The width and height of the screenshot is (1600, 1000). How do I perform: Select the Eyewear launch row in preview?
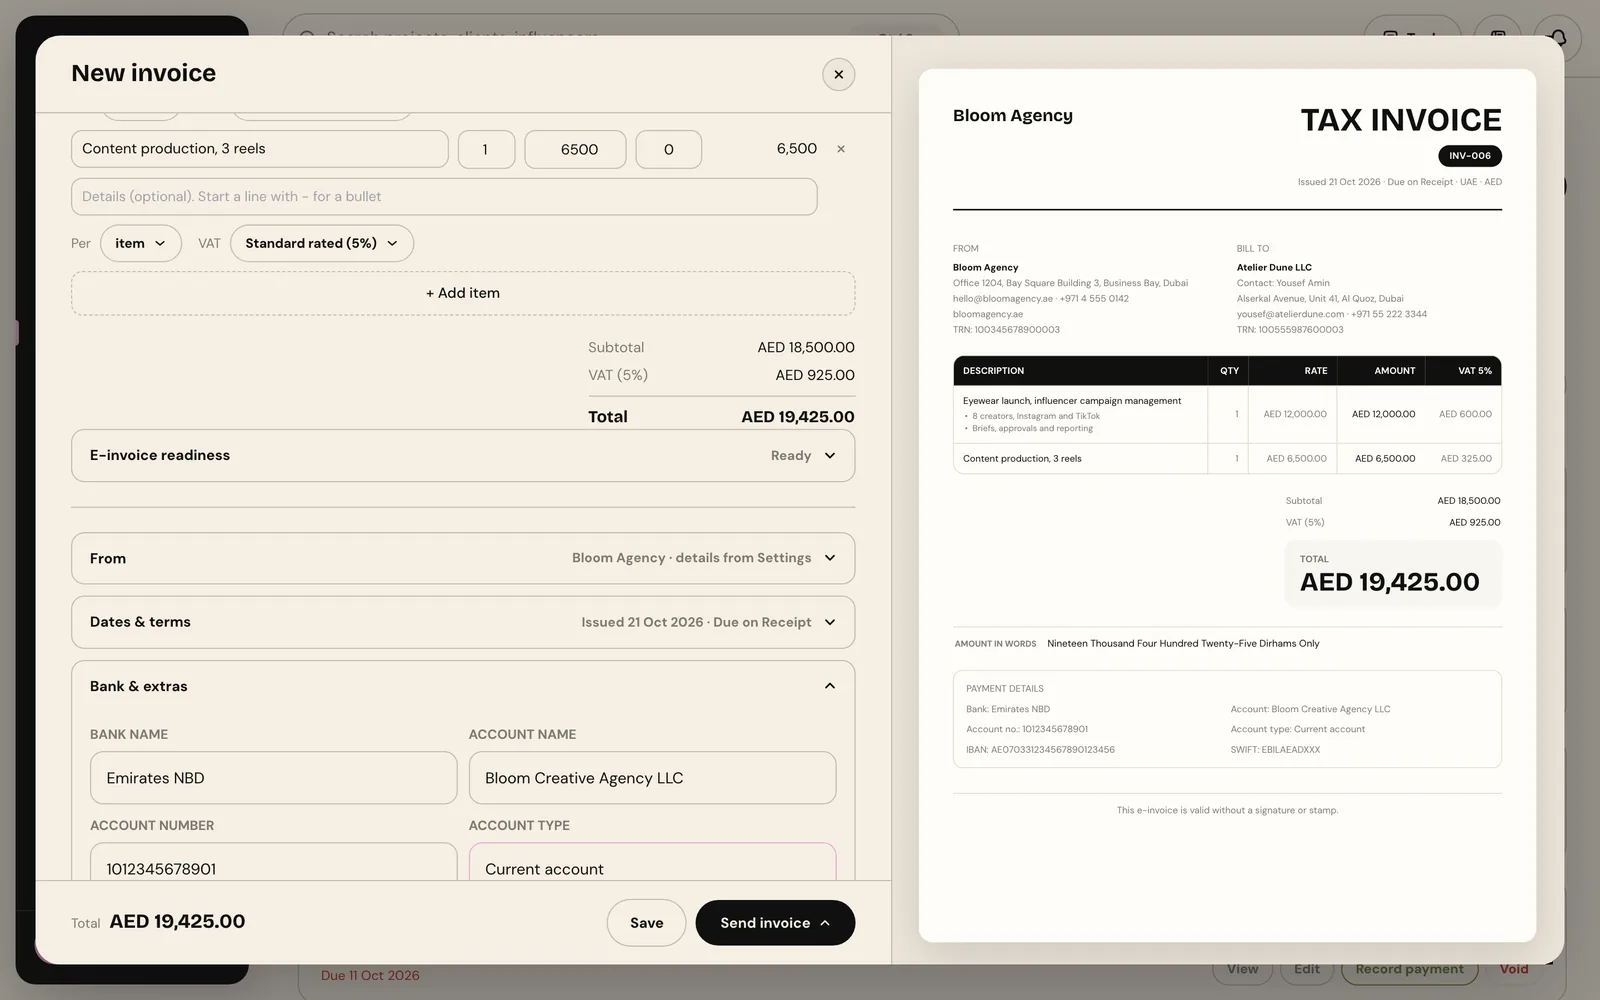1227,414
